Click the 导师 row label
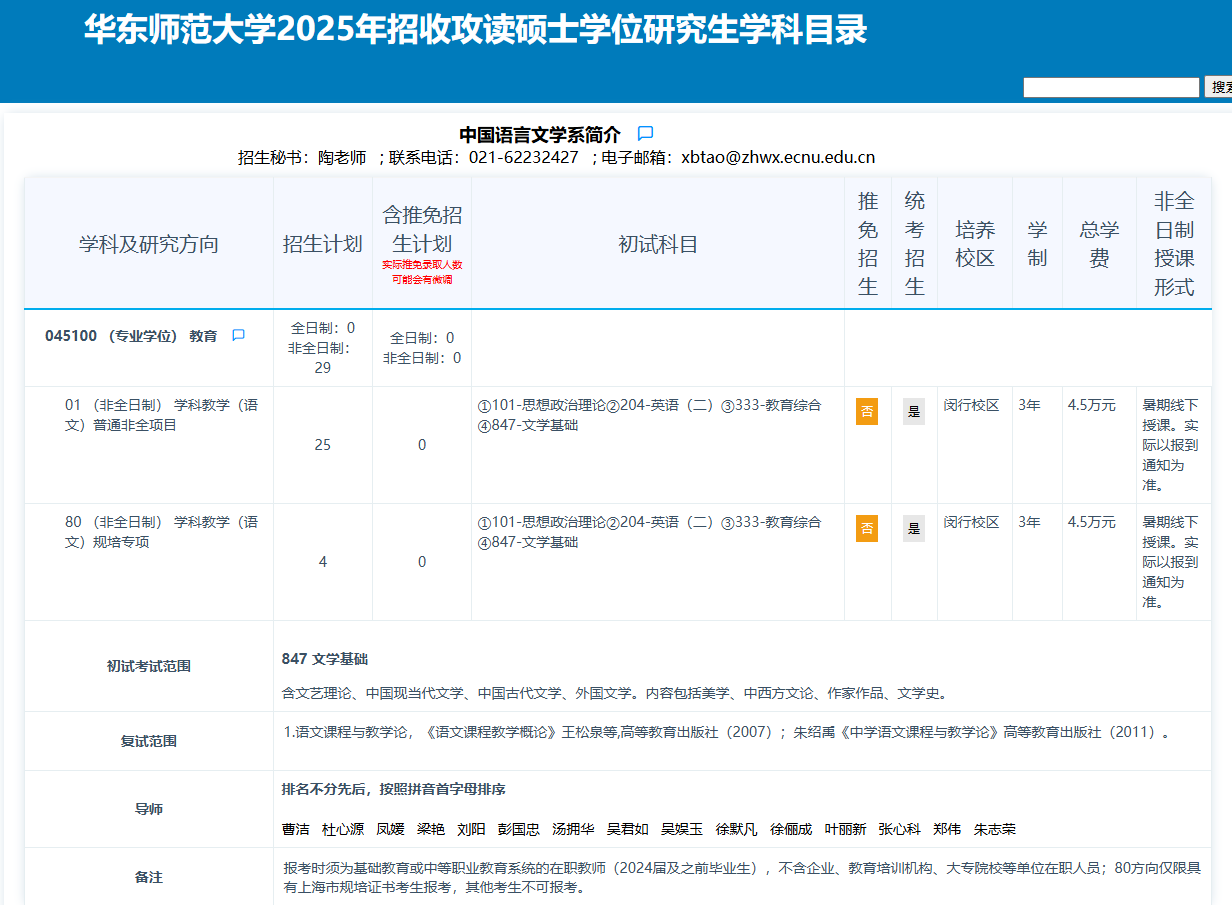This screenshot has height=905, width=1232. point(149,809)
